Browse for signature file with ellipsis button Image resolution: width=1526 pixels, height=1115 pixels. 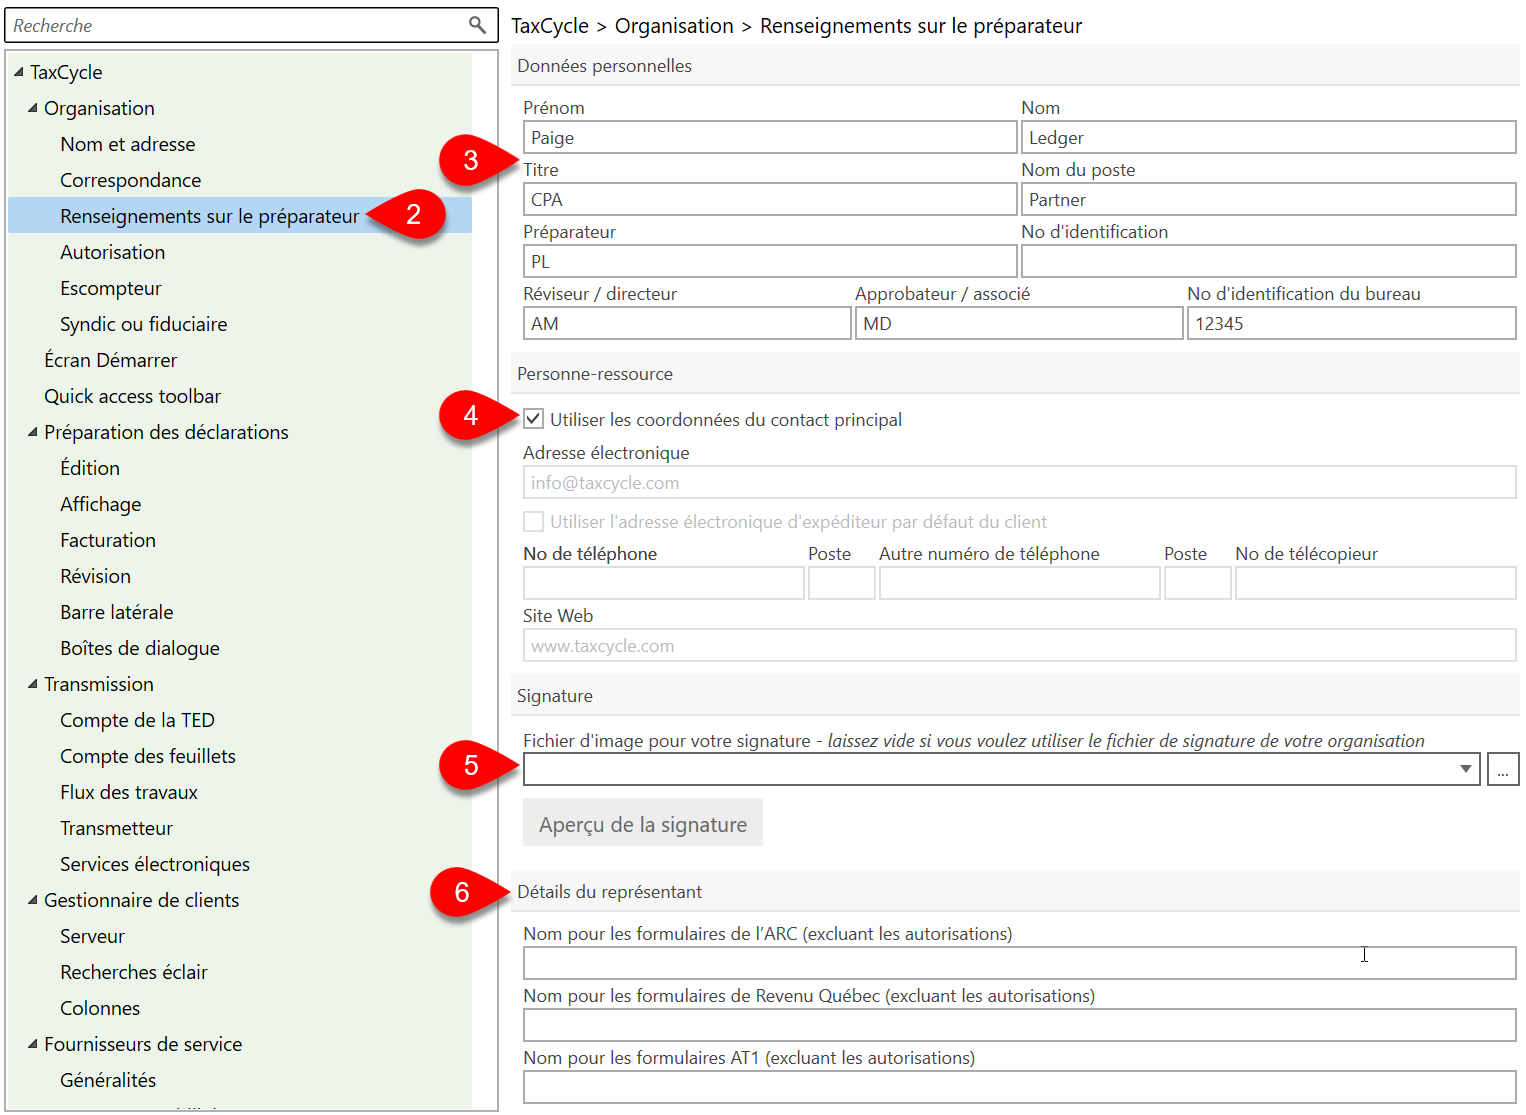[x=1503, y=769]
